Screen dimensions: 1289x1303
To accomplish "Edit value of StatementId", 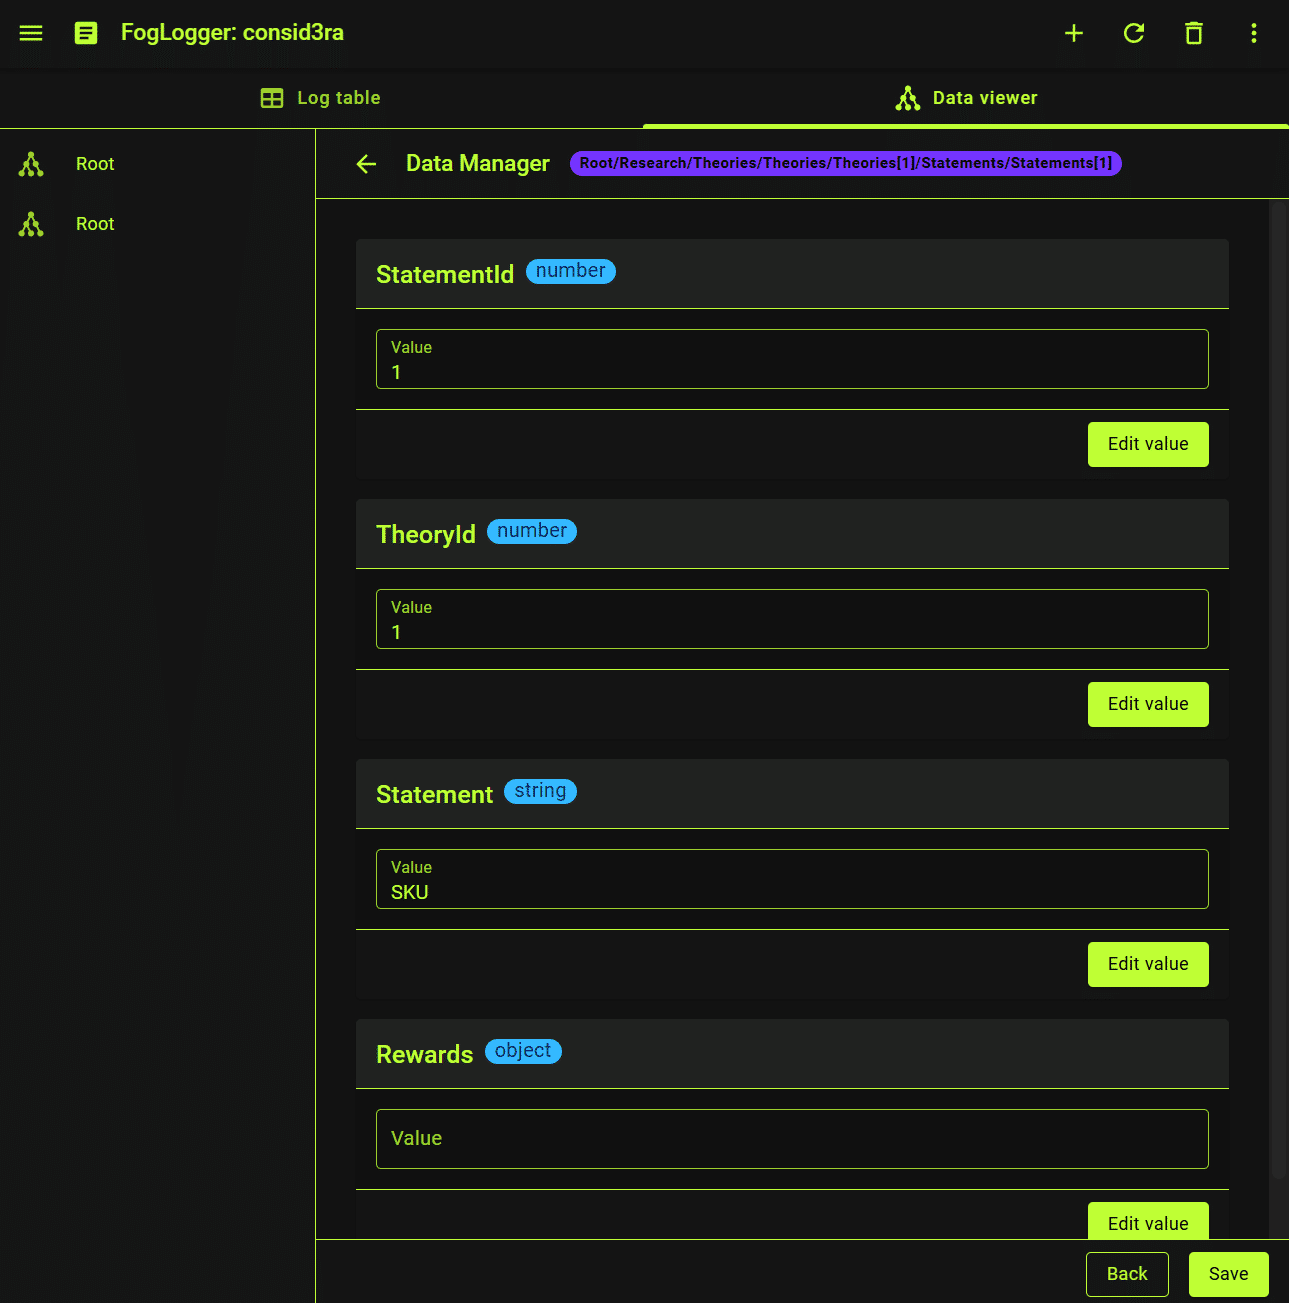I will tap(1148, 444).
